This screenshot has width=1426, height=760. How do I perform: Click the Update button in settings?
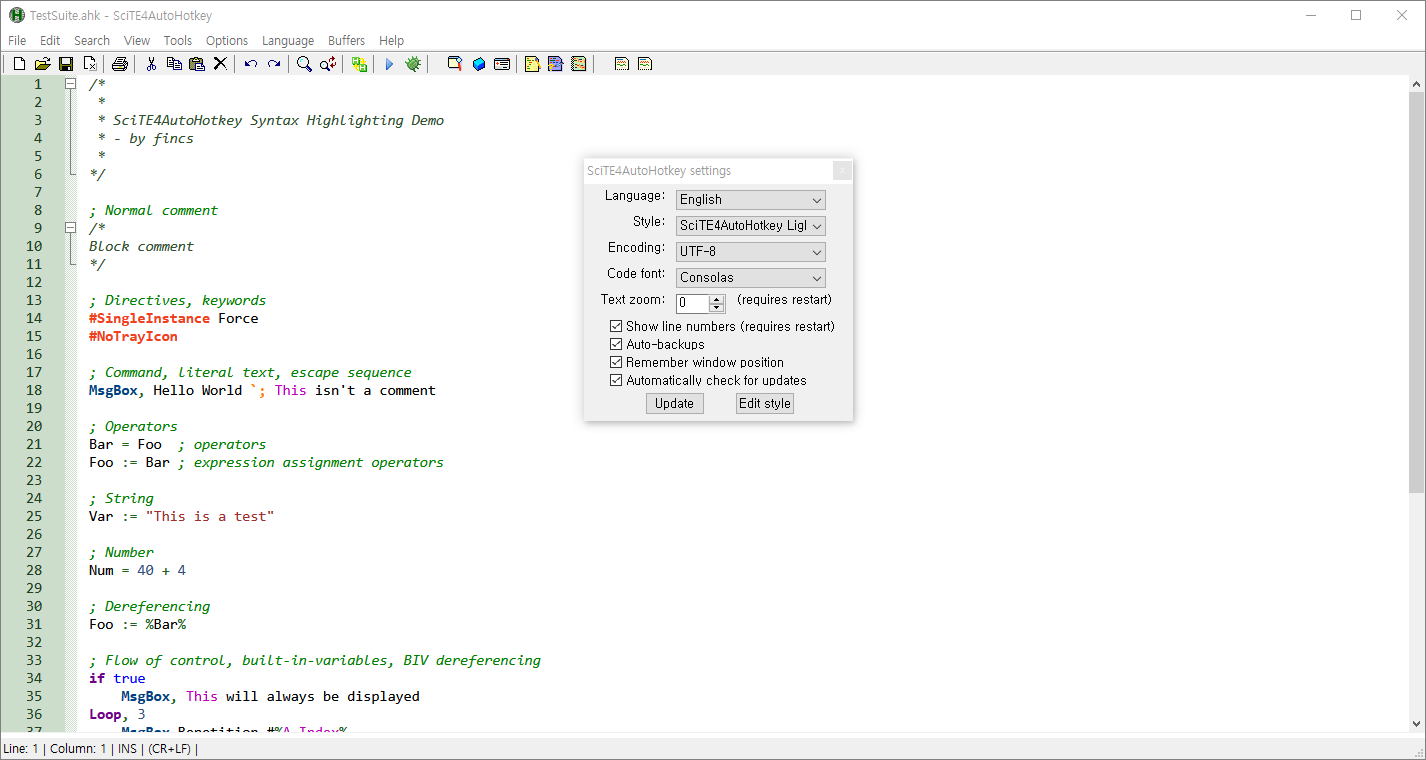pyautogui.click(x=674, y=404)
